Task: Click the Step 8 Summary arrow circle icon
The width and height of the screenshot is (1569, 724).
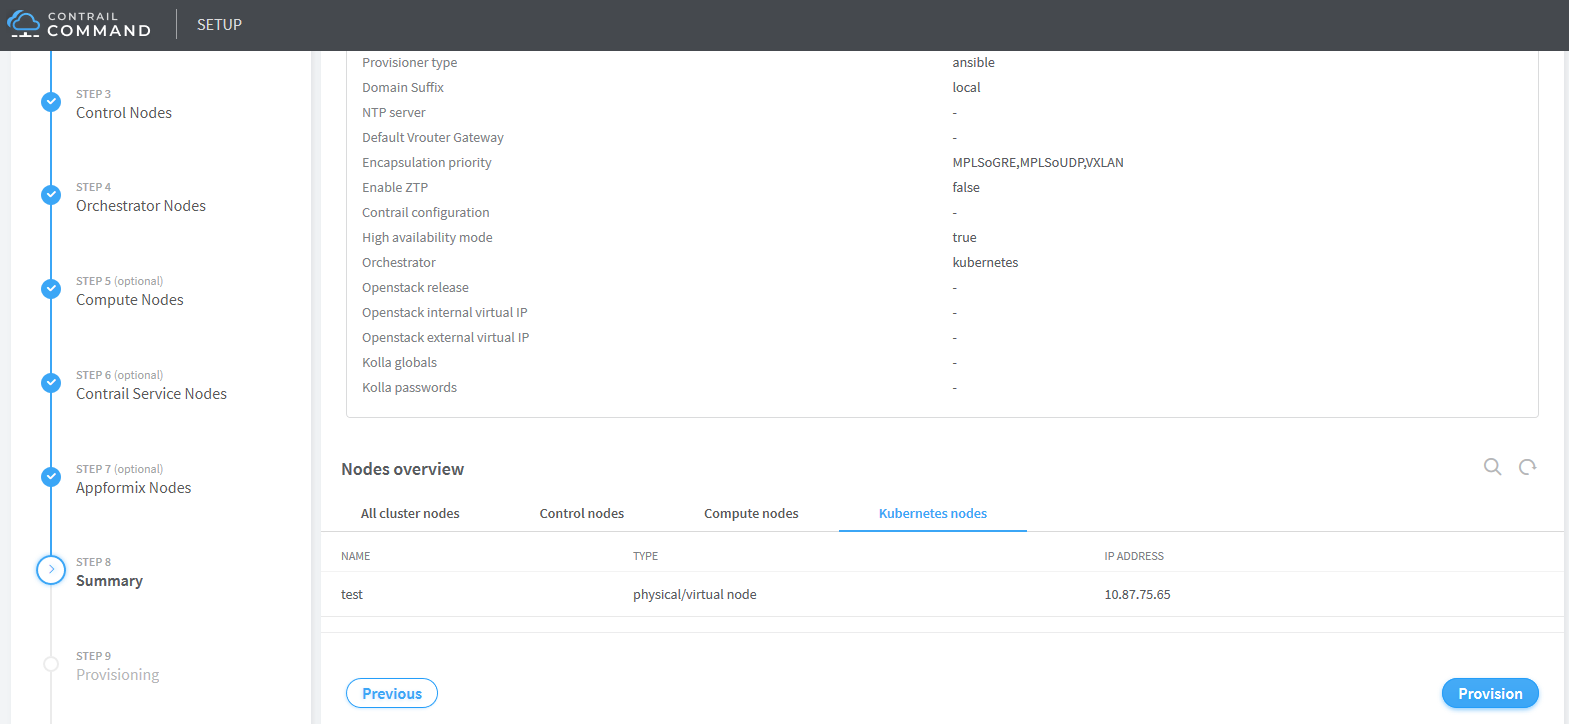Action: point(51,570)
